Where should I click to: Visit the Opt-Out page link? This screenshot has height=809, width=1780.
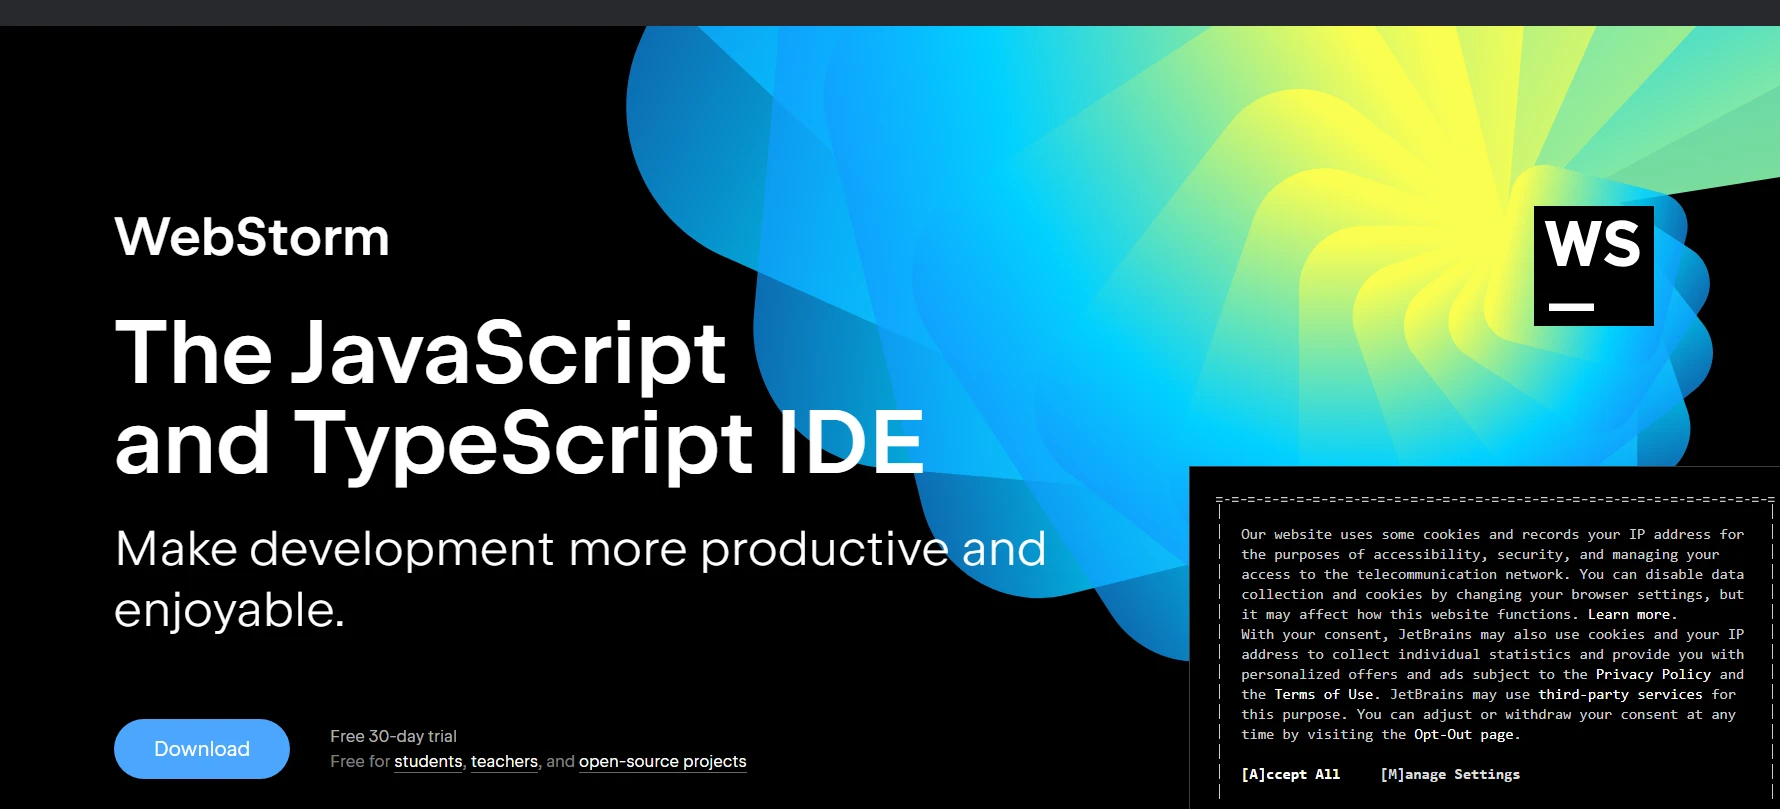(1463, 735)
